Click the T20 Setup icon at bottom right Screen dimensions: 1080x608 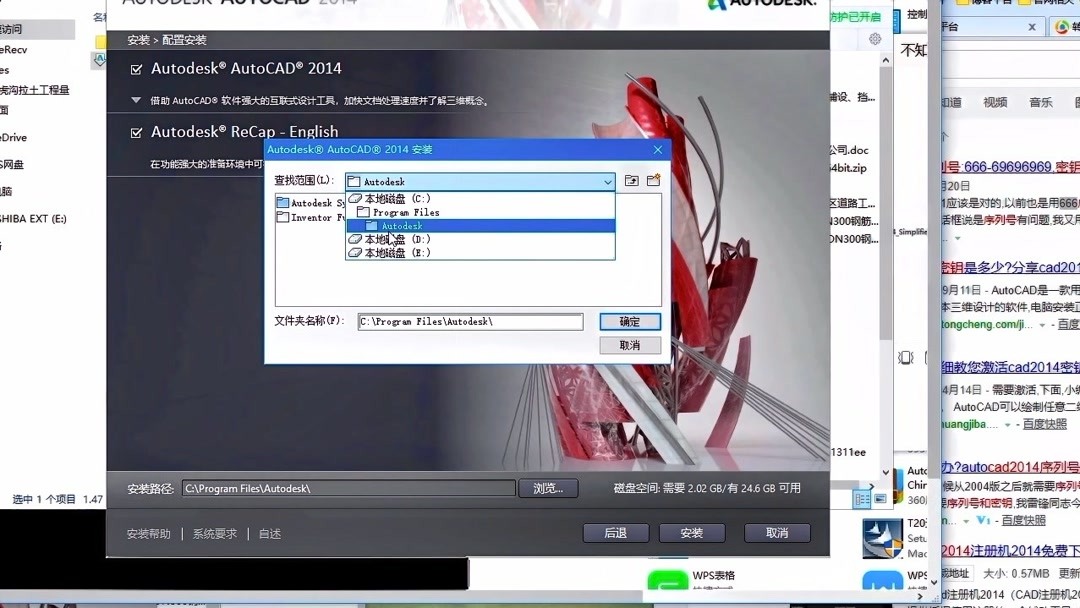pos(884,537)
